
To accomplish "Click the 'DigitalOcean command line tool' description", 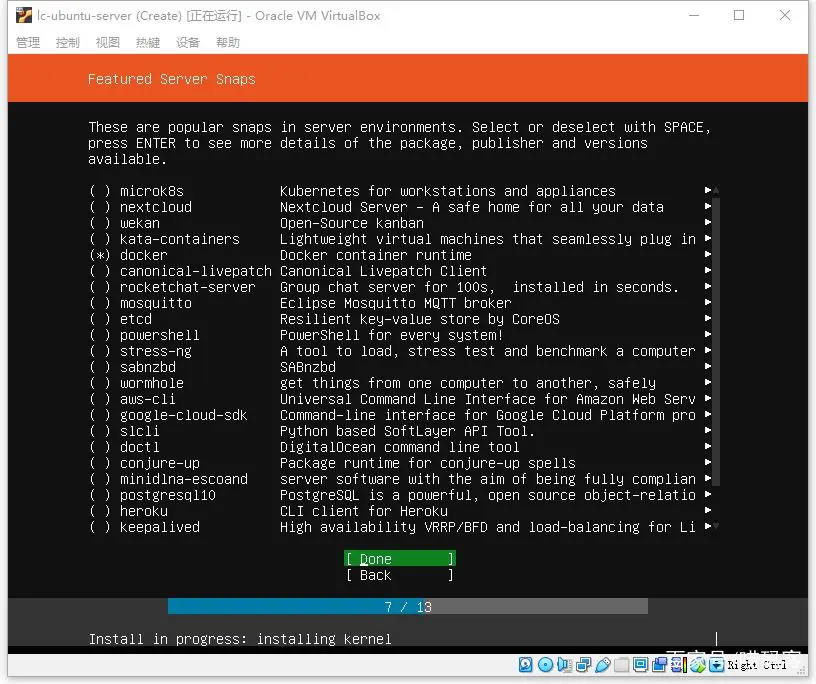I will coord(400,447).
